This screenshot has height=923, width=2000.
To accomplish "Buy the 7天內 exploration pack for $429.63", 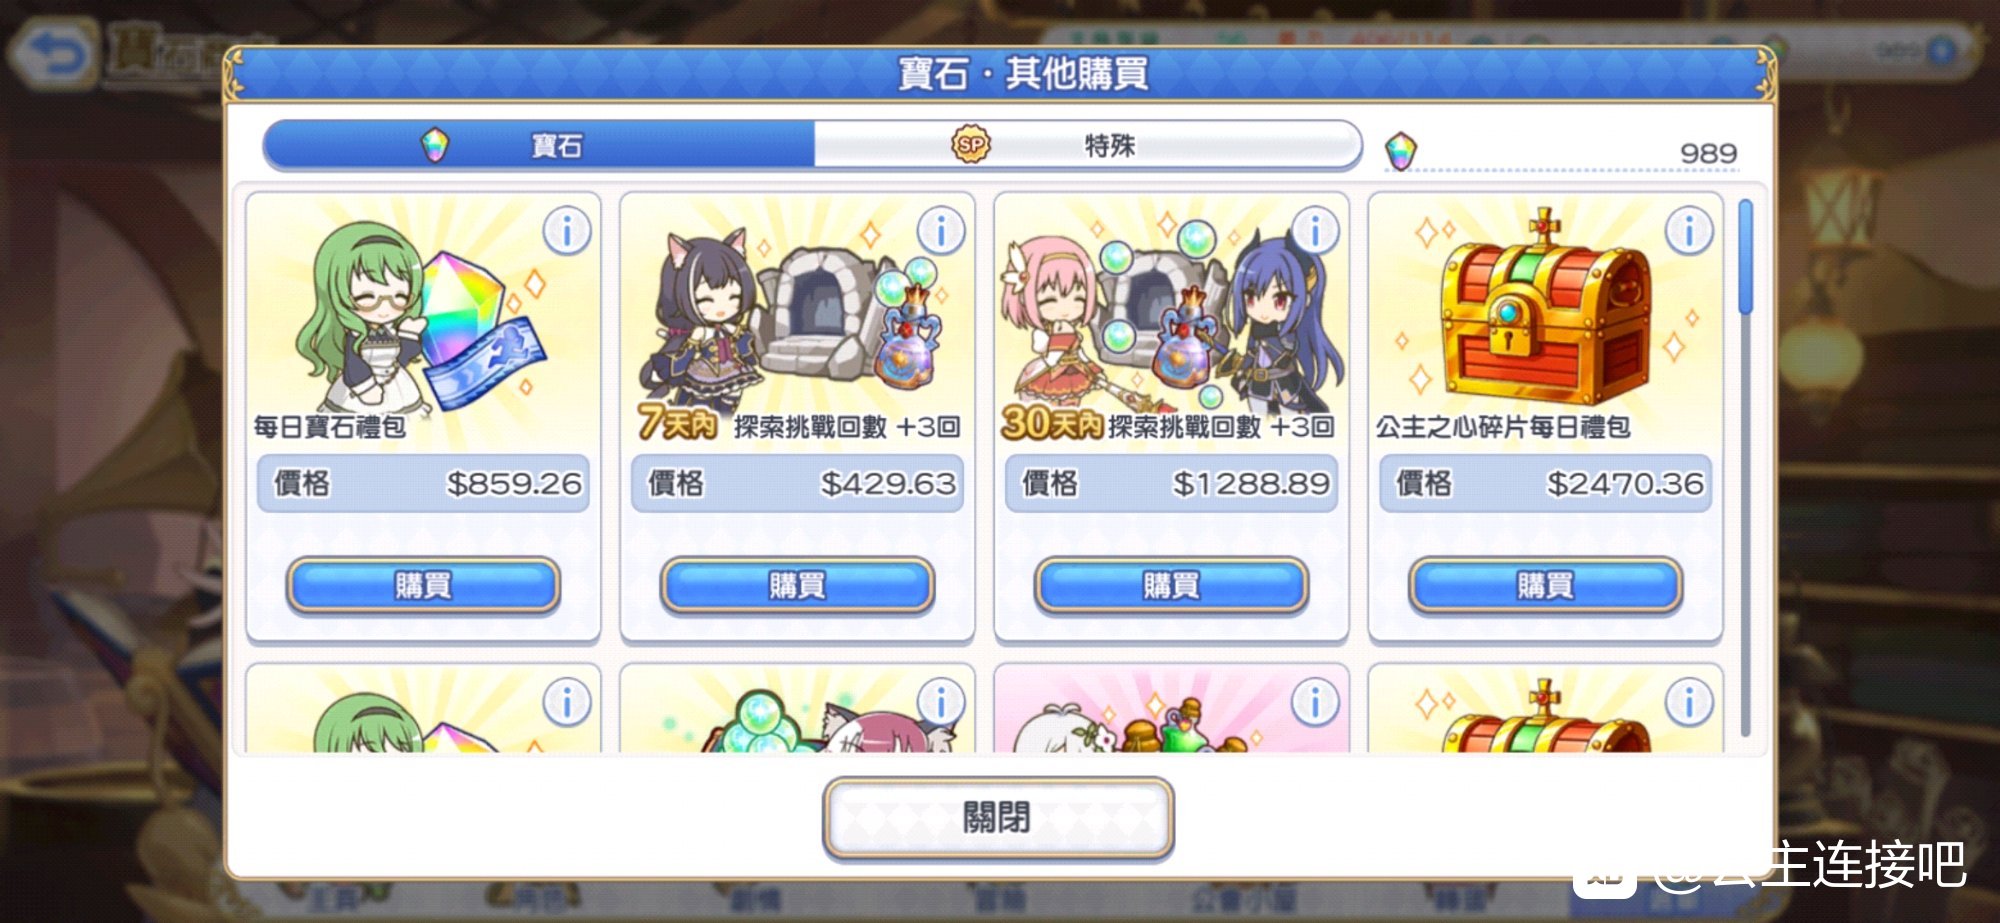I will pyautogui.click(x=797, y=585).
